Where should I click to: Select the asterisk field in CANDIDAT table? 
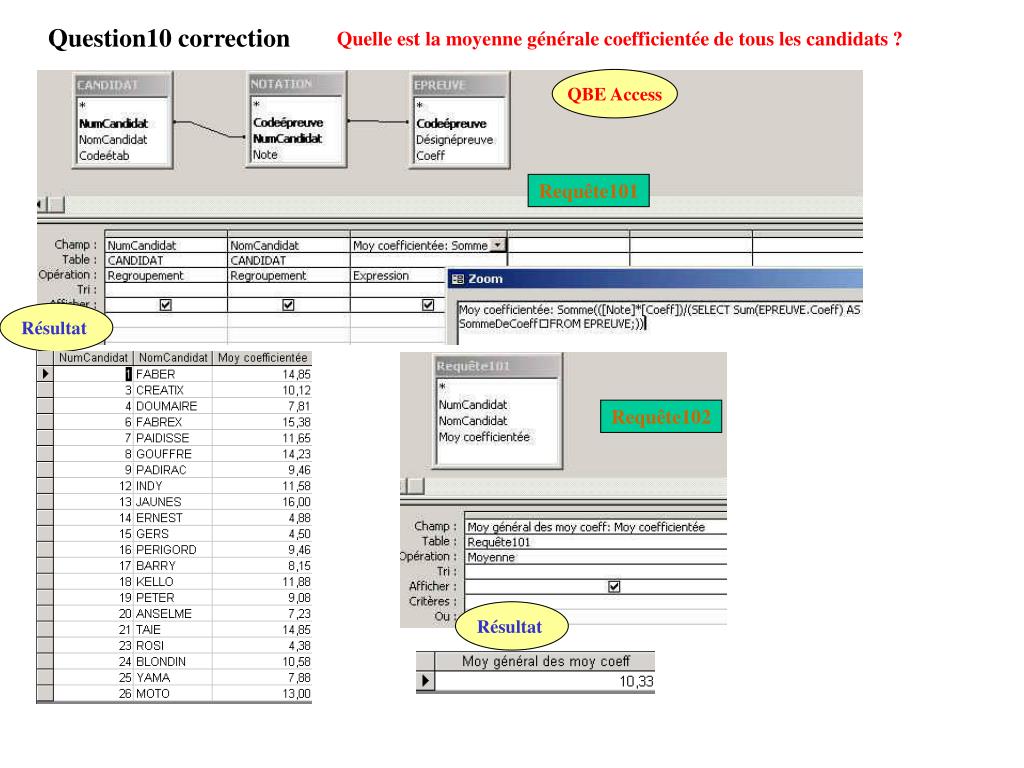click(x=83, y=106)
